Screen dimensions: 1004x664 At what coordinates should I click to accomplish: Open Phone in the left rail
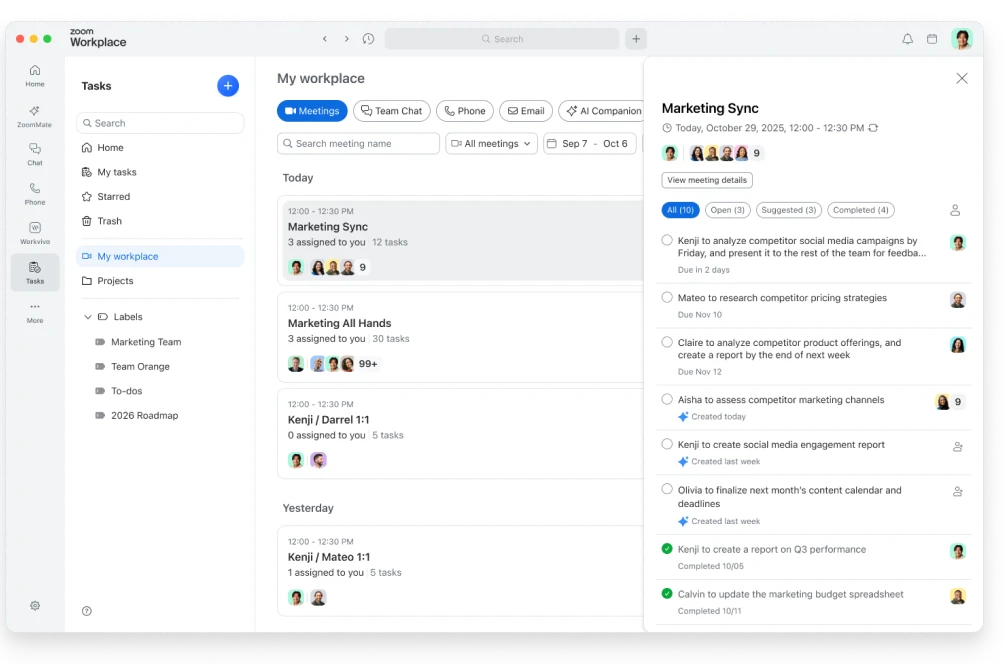coord(35,194)
